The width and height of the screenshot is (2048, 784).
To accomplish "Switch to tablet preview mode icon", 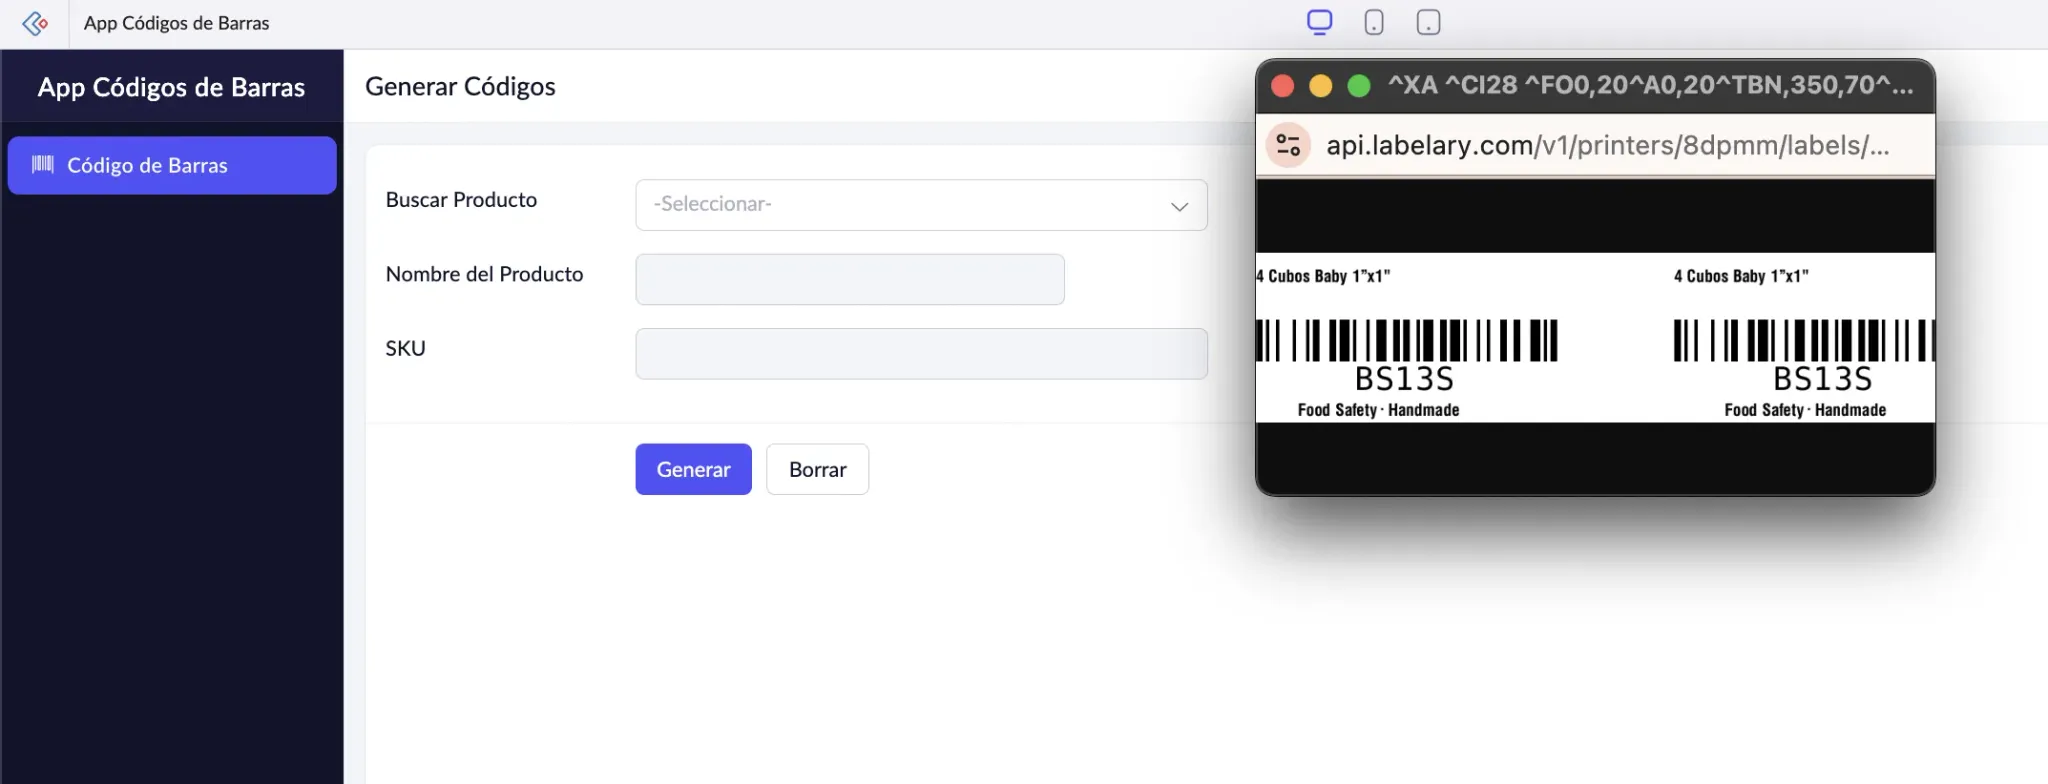I will (x=1428, y=22).
